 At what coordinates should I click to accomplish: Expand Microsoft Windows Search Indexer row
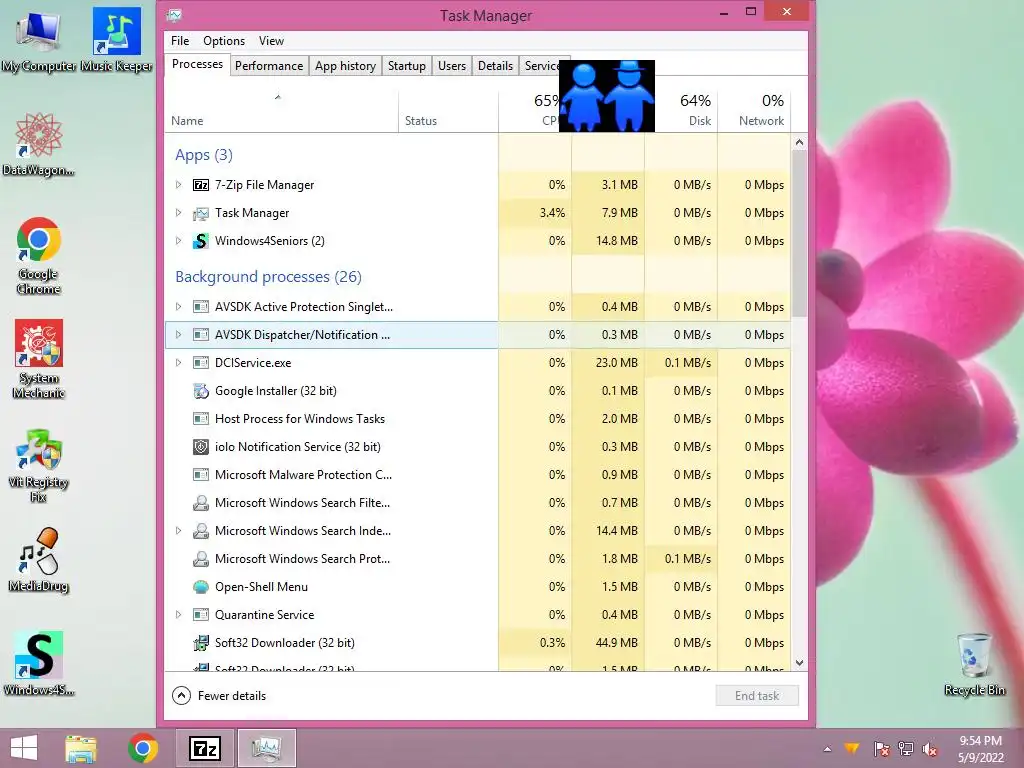point(178,531)
